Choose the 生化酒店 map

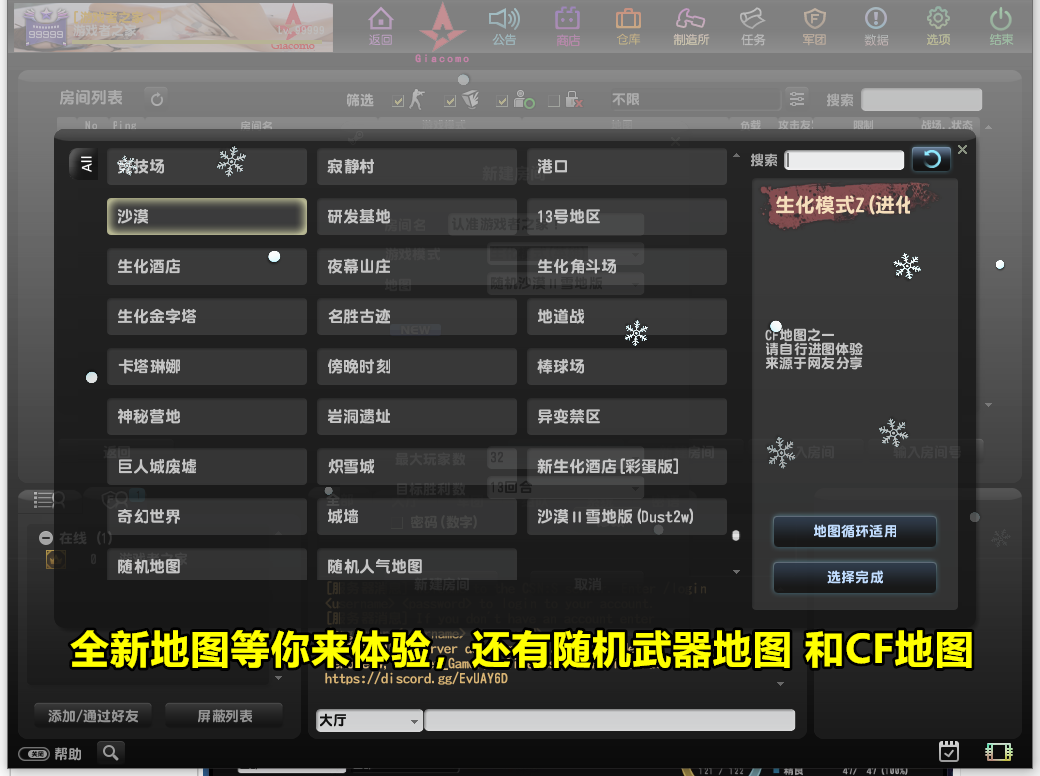click(x=207, y=267)
